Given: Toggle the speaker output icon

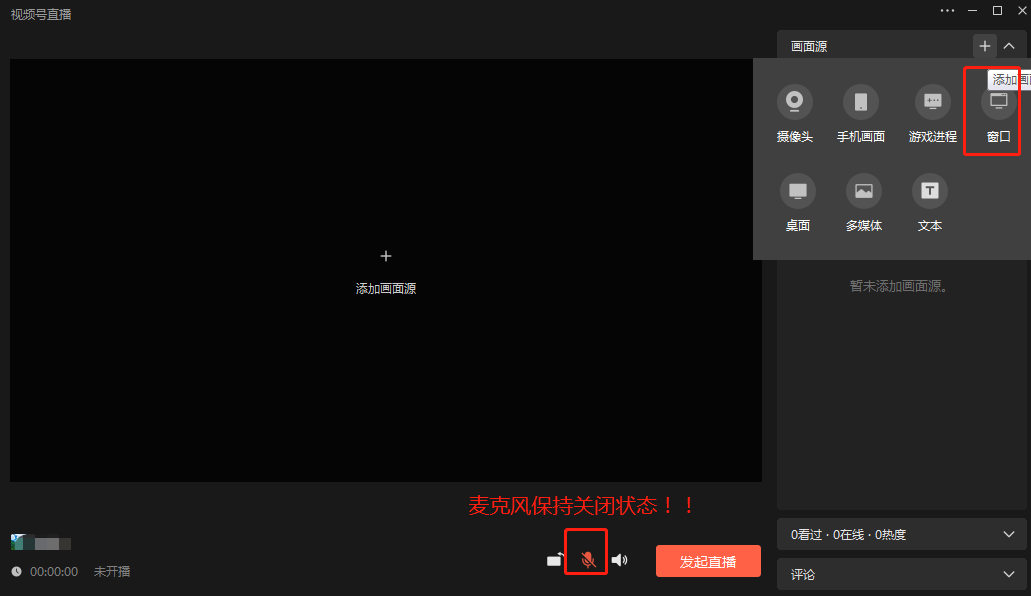Looking at the screenshot, I should 620,560.
